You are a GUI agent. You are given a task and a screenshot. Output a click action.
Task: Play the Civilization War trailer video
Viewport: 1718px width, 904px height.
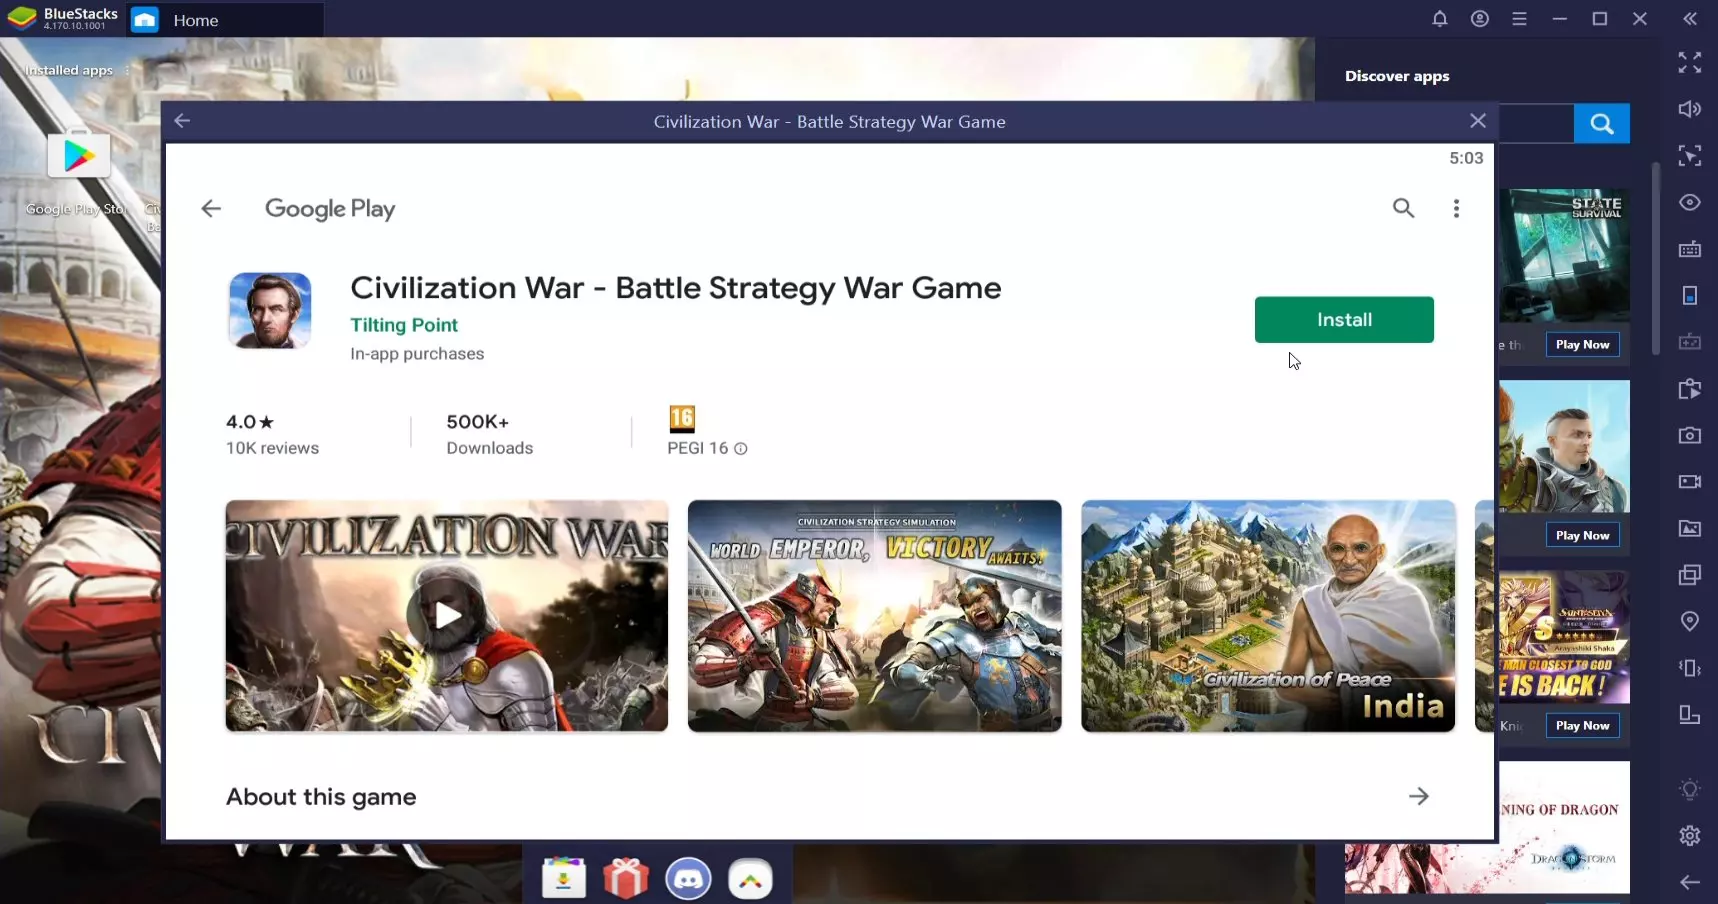[446, 615]
